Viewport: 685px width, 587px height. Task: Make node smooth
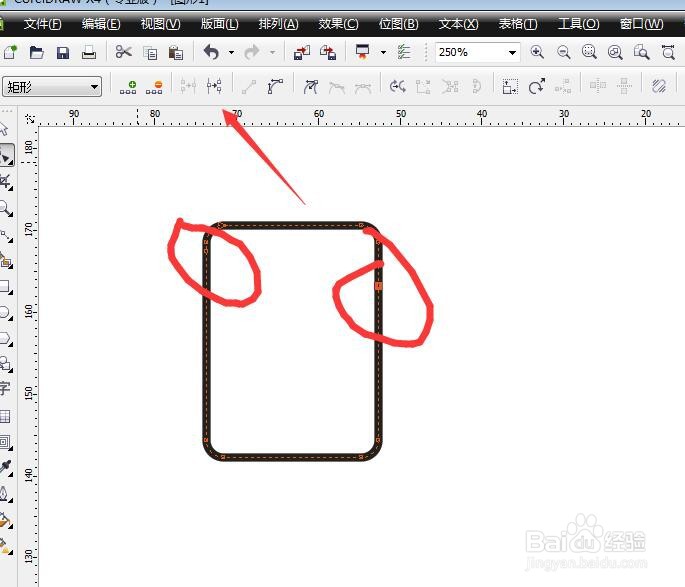click(x=337, y=87)
